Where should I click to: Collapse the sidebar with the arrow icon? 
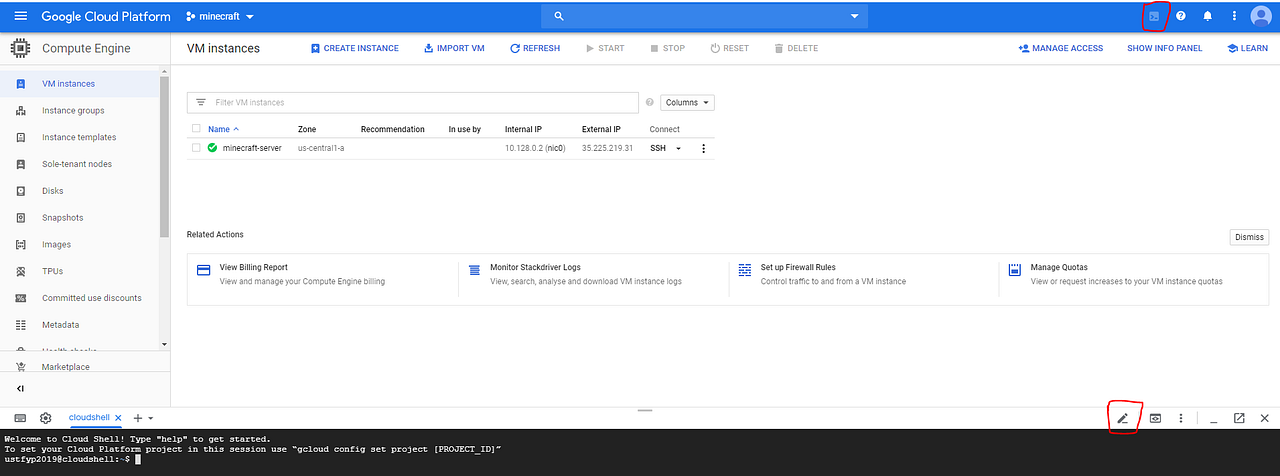tap(21, 388)
